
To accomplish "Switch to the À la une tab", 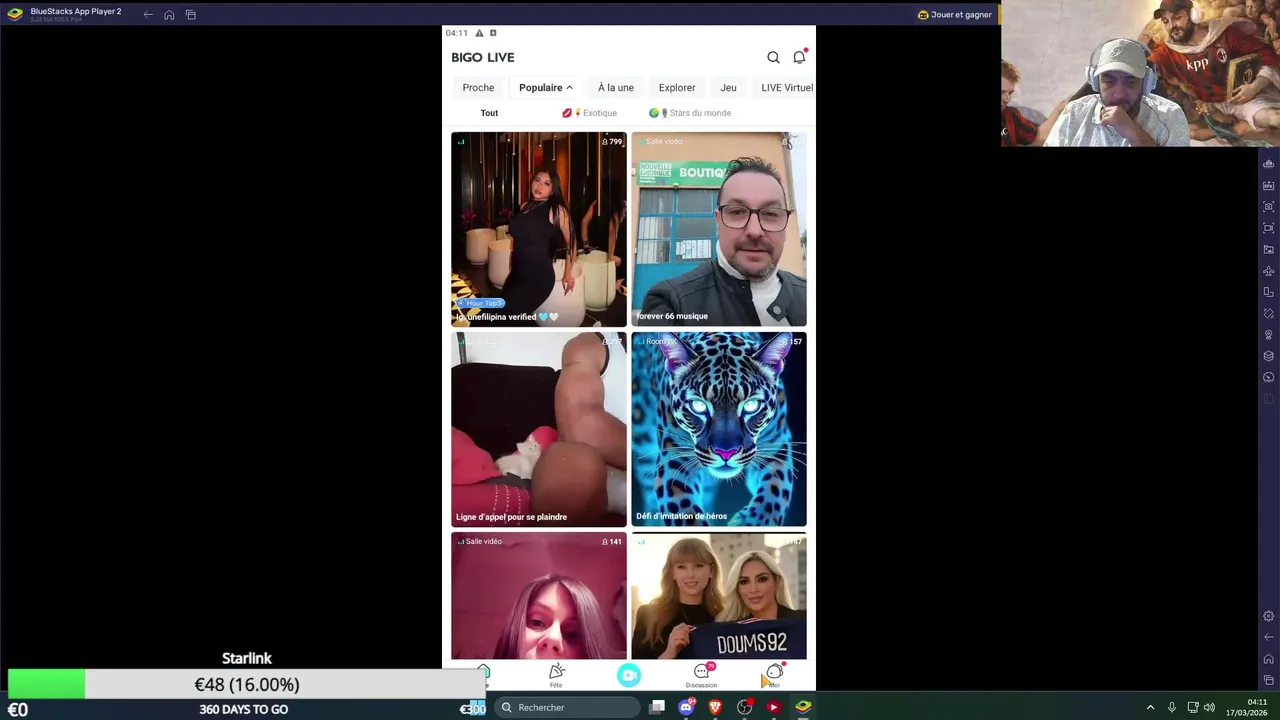I will 616,88.
